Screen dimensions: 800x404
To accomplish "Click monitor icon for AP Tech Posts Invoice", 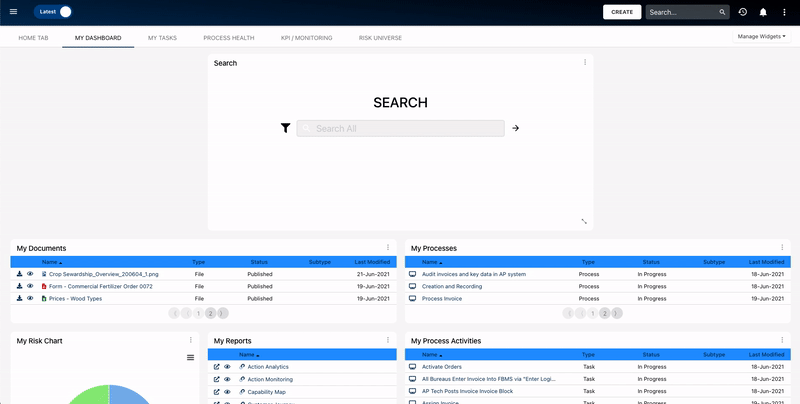I will 413,391.
